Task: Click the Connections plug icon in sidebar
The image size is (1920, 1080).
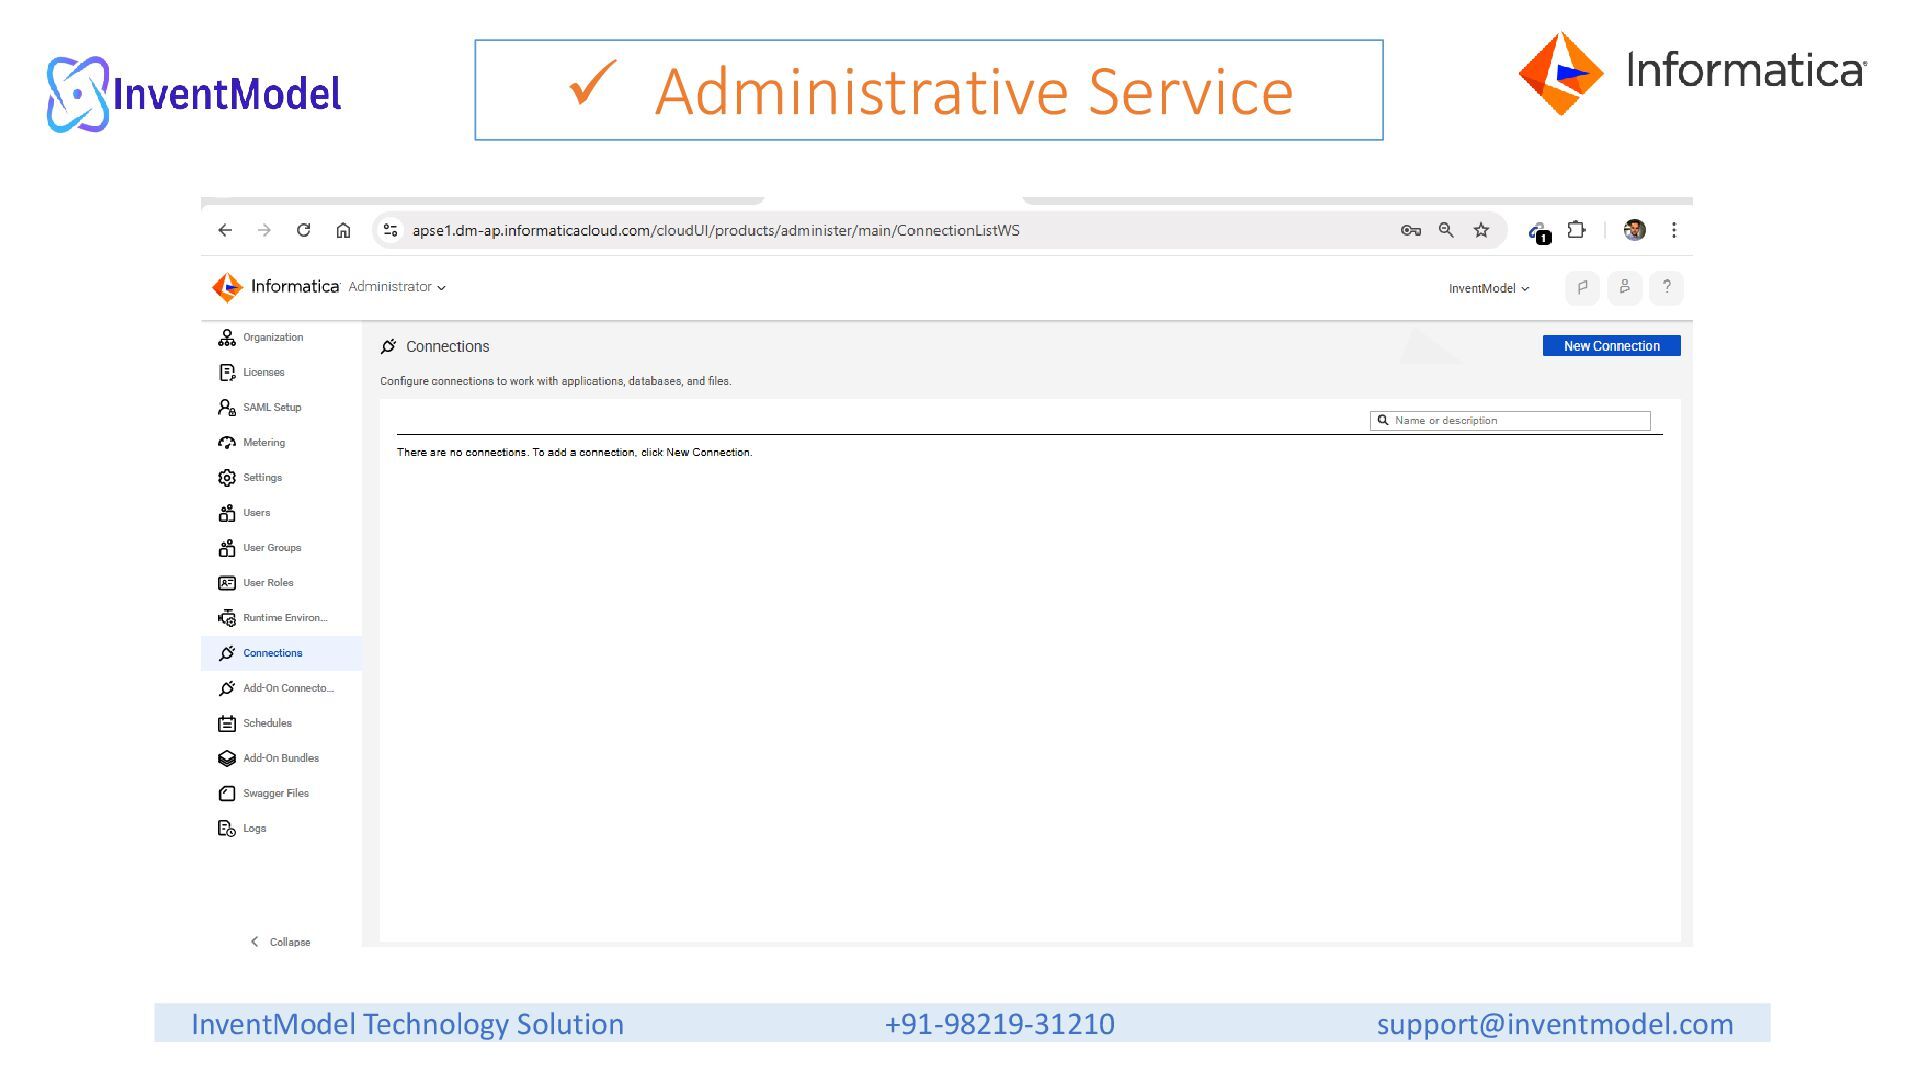Action: point(227,653)
